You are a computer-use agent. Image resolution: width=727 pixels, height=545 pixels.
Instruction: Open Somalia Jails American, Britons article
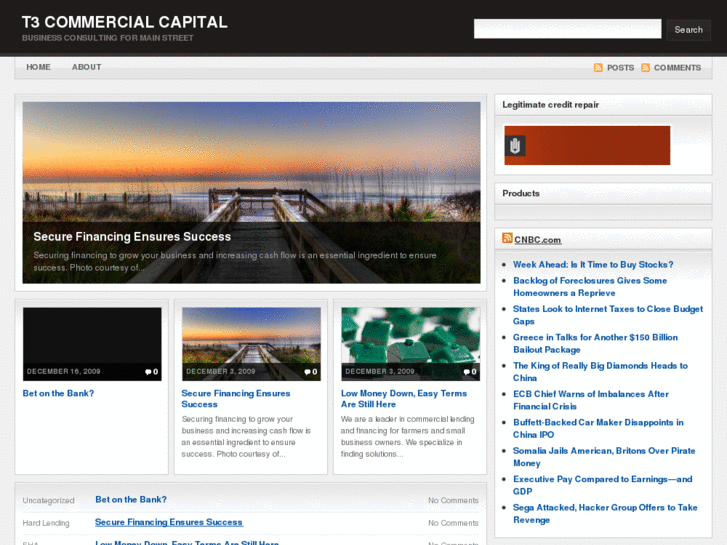(604, 456)
